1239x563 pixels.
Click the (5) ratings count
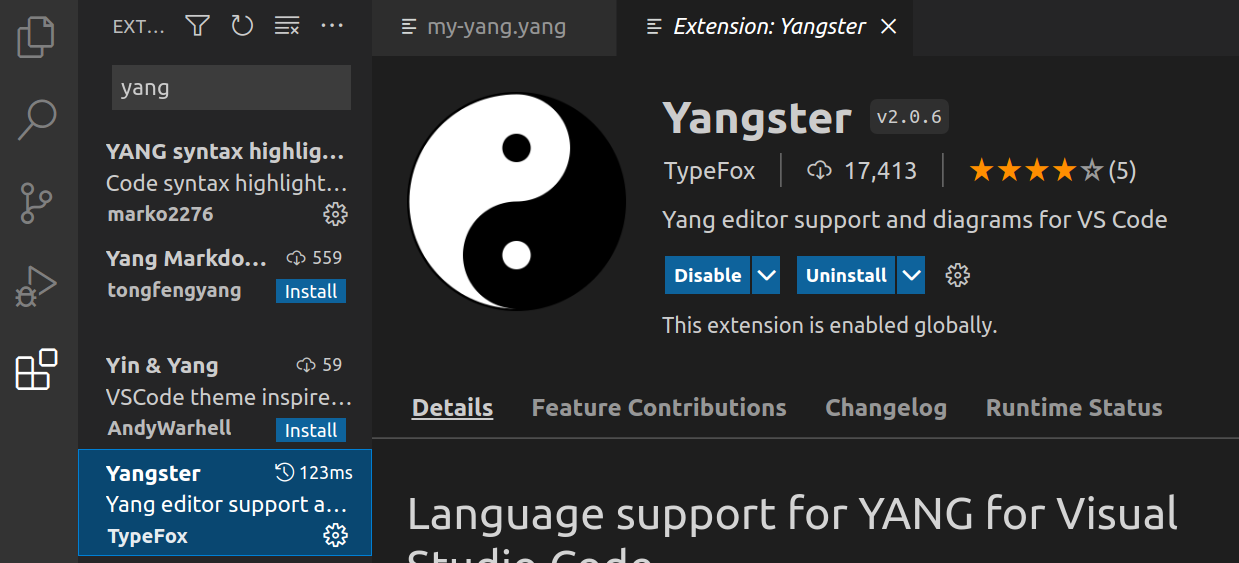click(1121, 171)
